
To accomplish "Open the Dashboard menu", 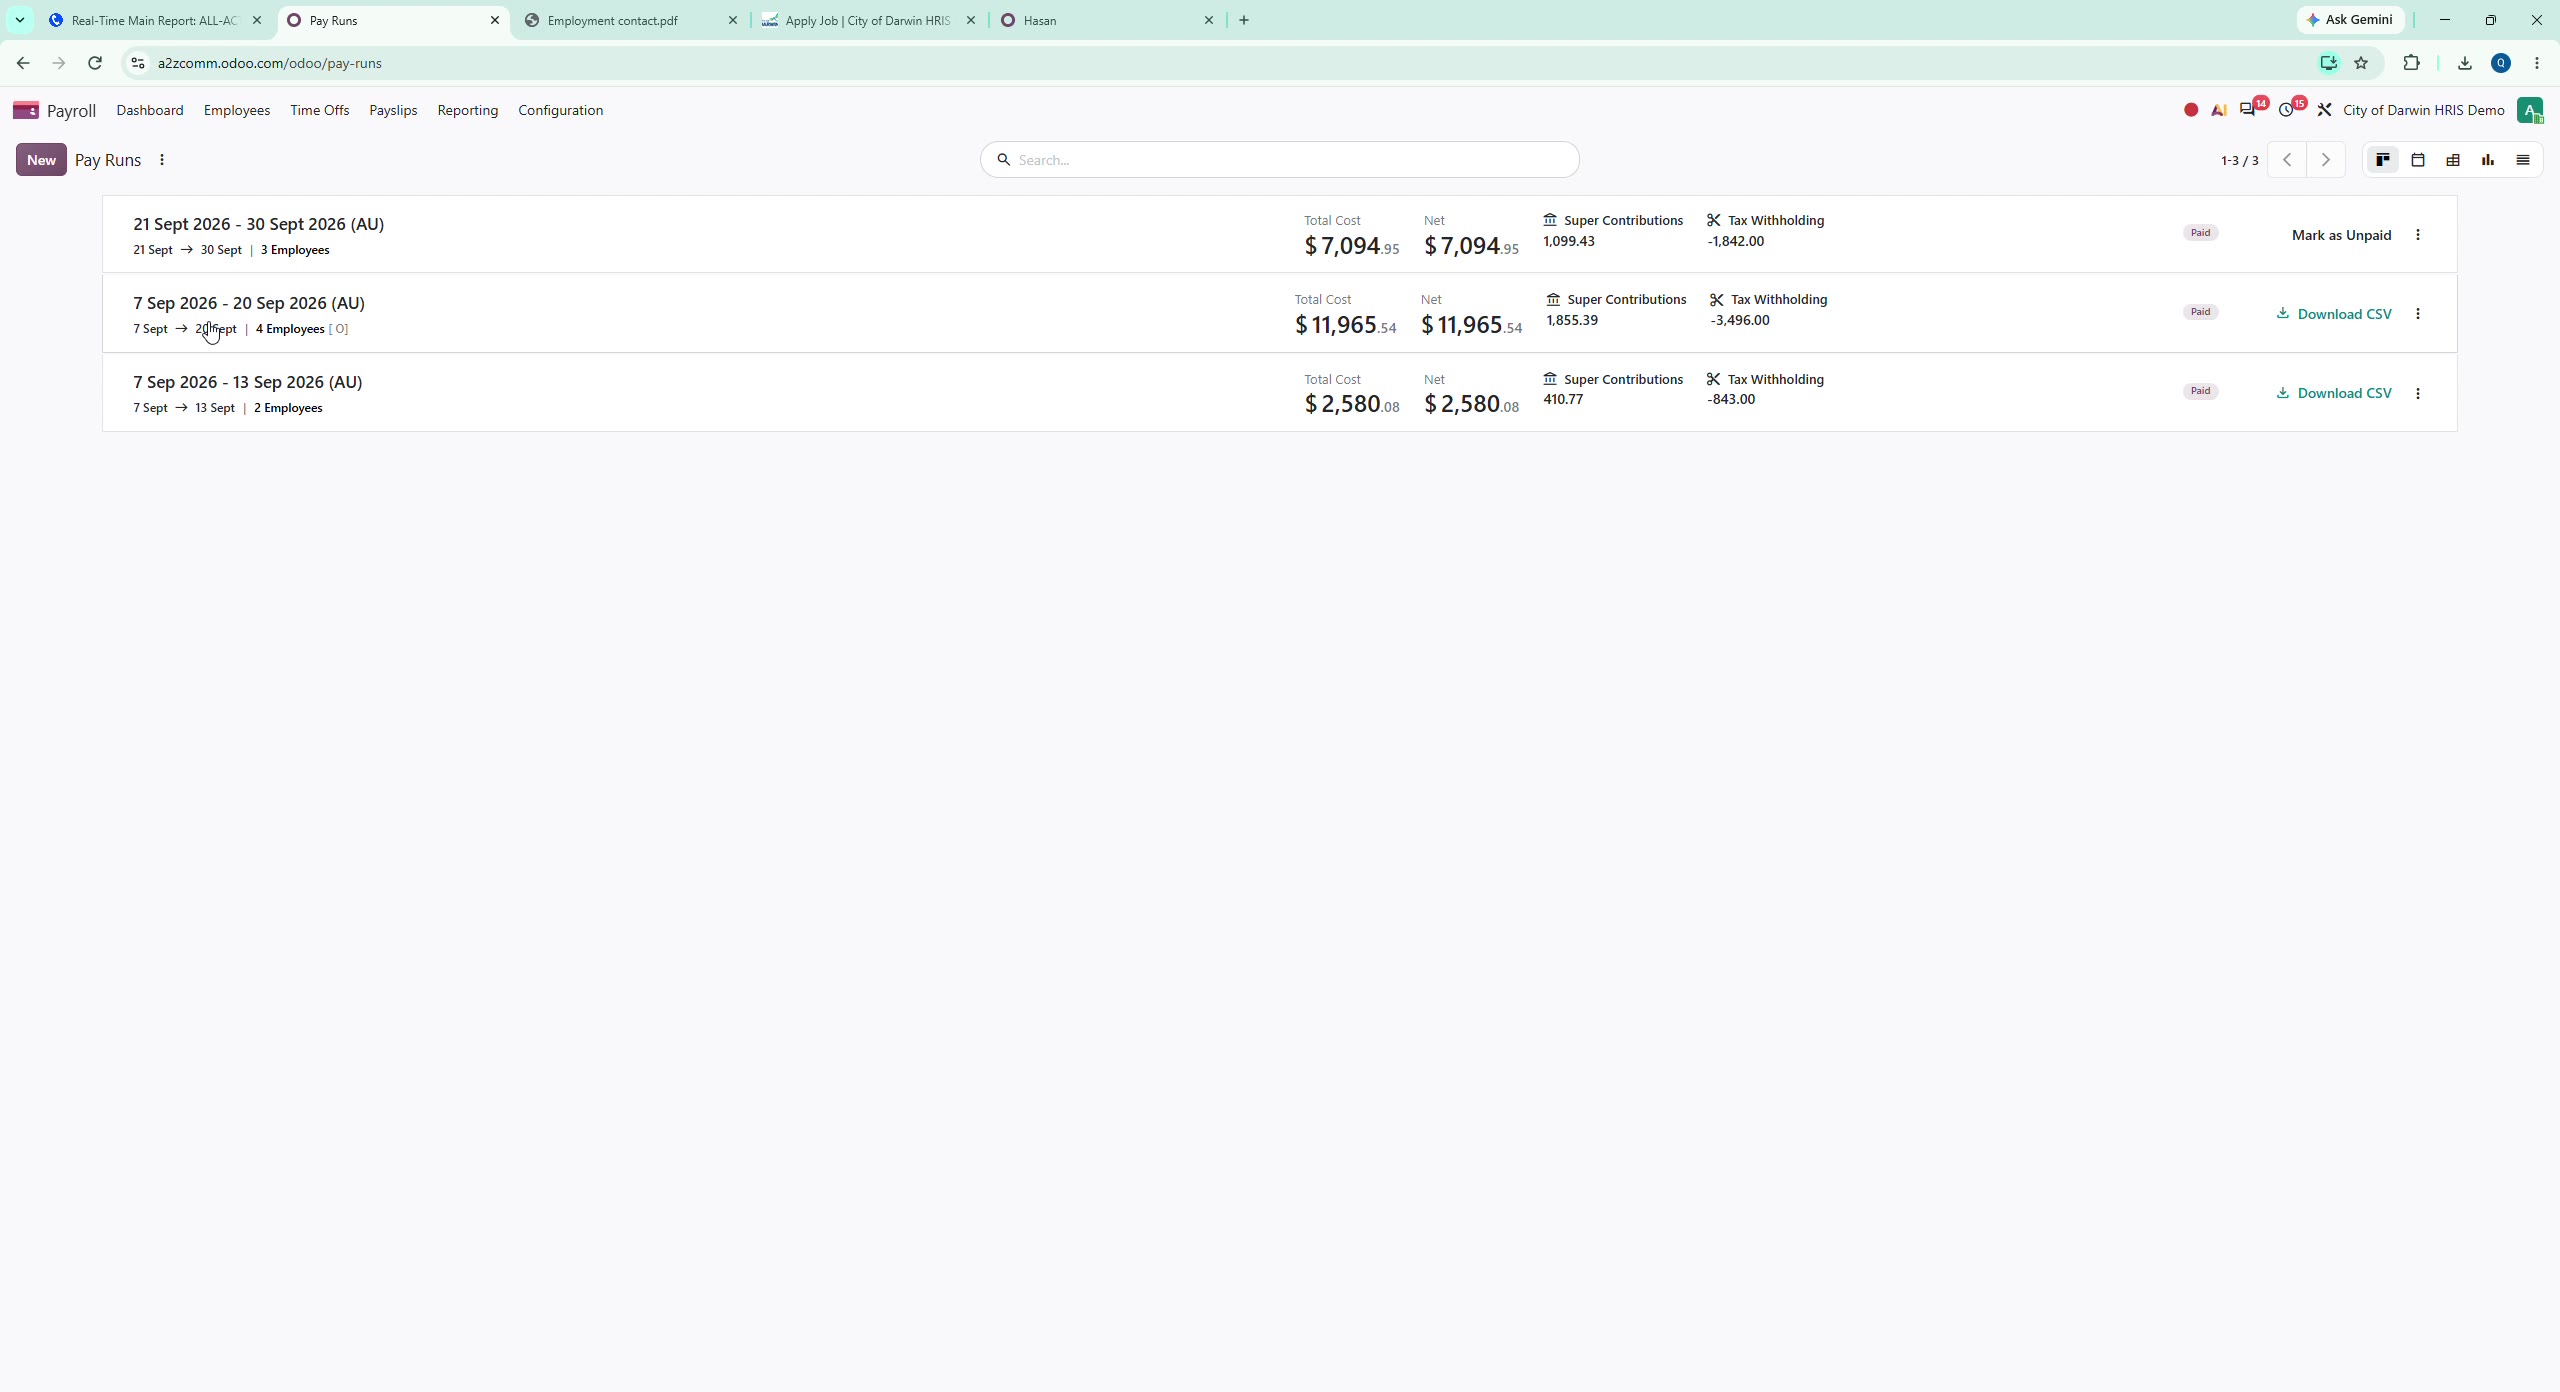I will [x=150, y=110].
